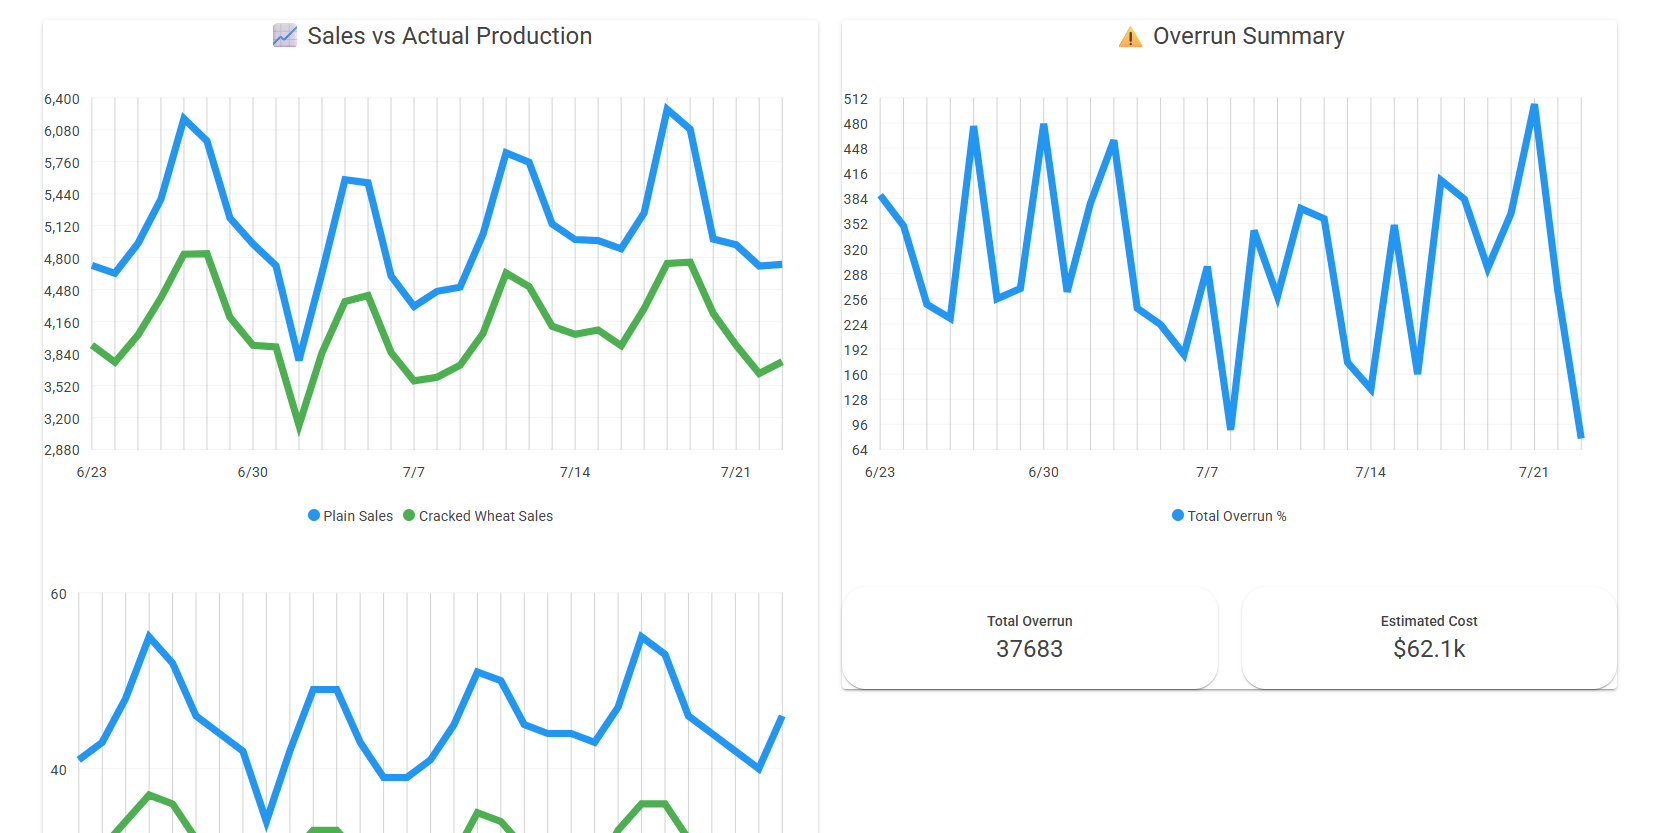The width and height of the screenshot is (1666, 833).
Task: Click the 7/7 axis label on the overrun chart
Action: point(1207,472)
